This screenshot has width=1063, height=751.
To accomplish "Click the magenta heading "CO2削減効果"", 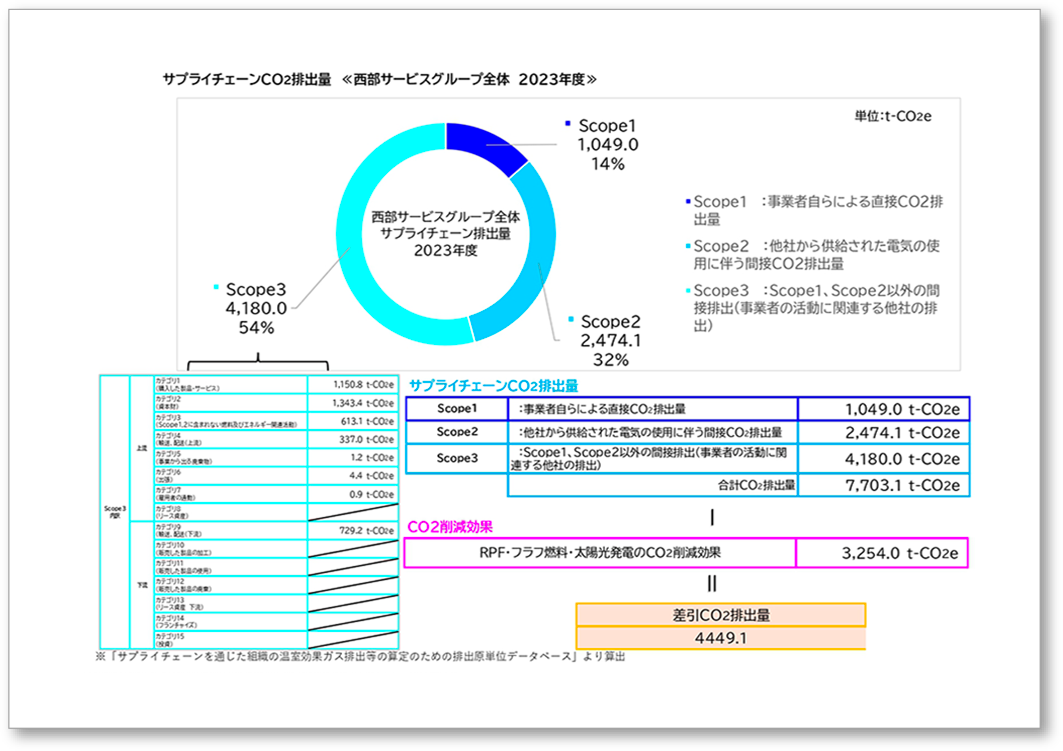I will coord(450,527).
